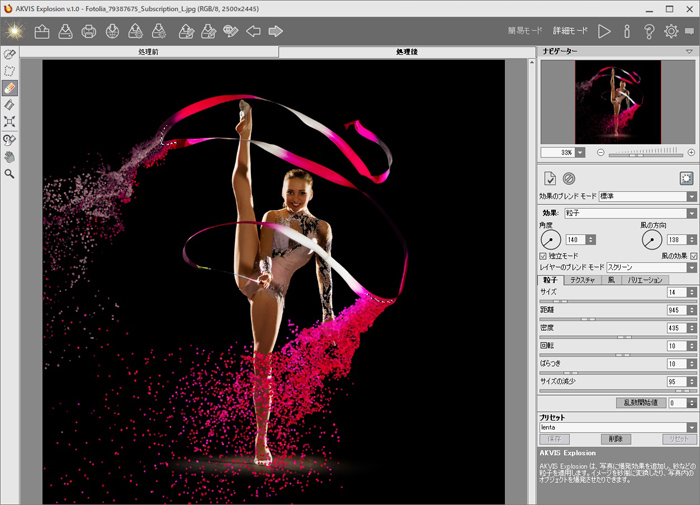This screenshot has width=700, height=505.
Task: Switch to the テクスチャ tab
Action: point(582,280)
